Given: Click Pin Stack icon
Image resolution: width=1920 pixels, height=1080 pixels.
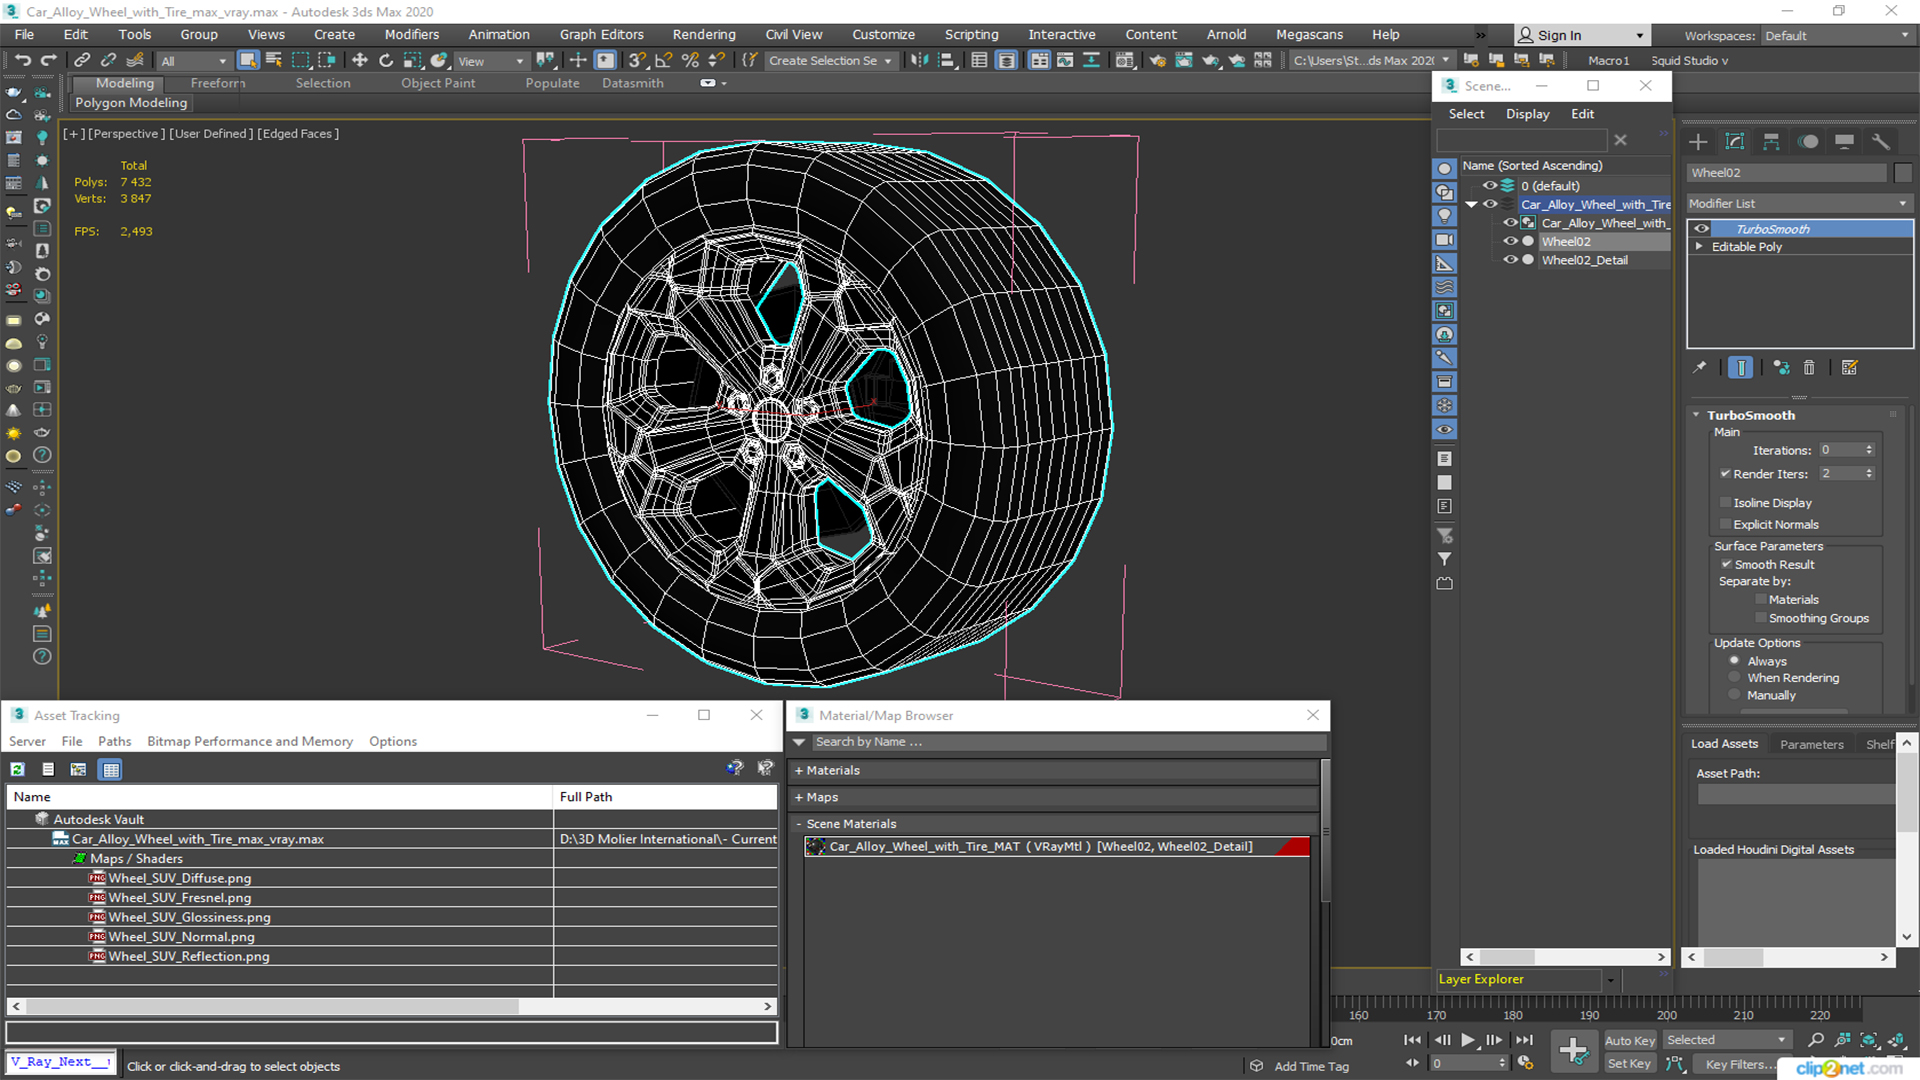Looking at the screenshot, I should (x=1699, y=367).
